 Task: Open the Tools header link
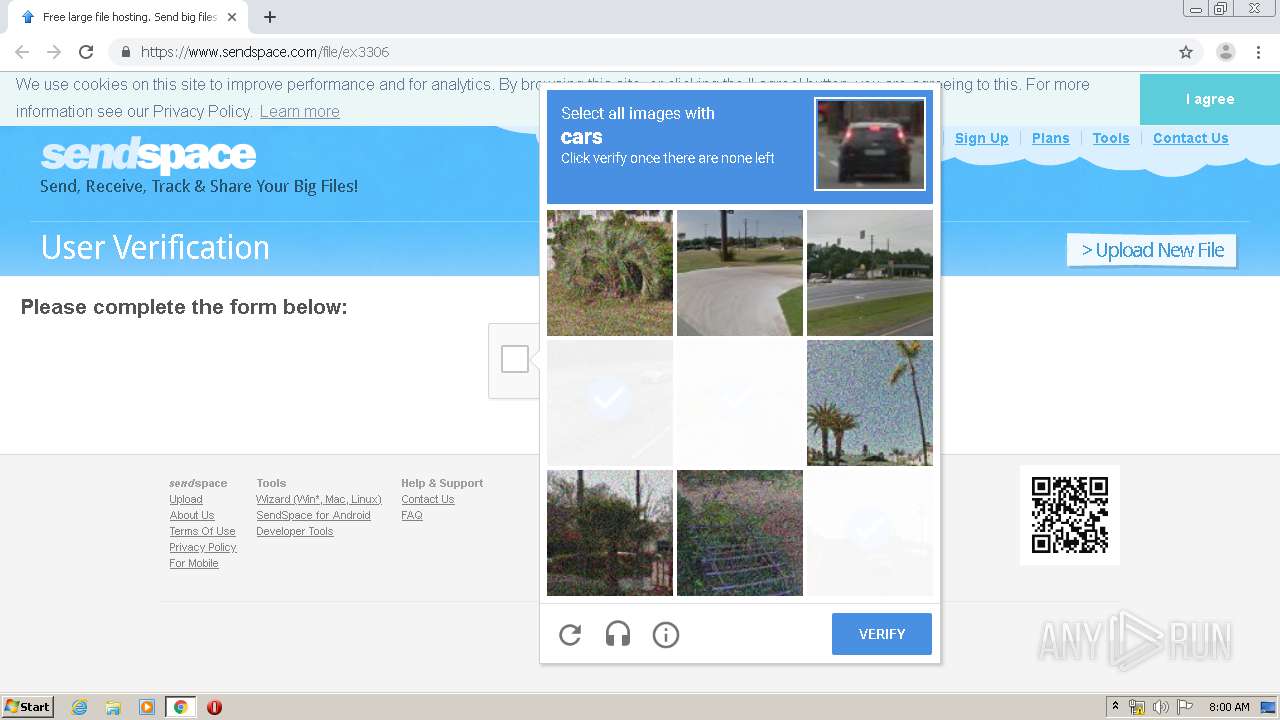coord(1111,138)
